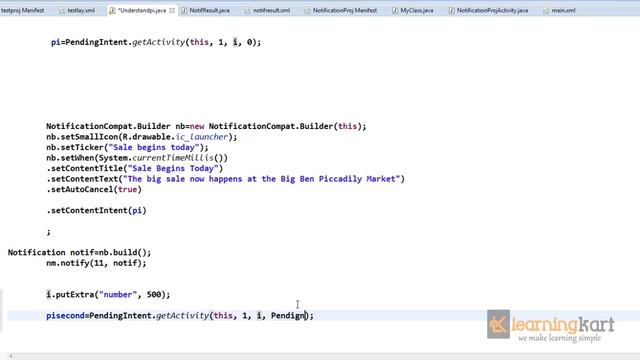Switch to the testproj Manifest tab
The height and width of the screenshot is (360, 640).
(22, 10)
